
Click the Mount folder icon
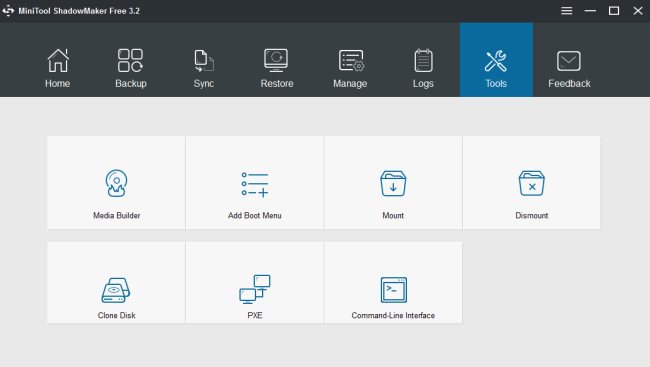[x=393, y=183]
